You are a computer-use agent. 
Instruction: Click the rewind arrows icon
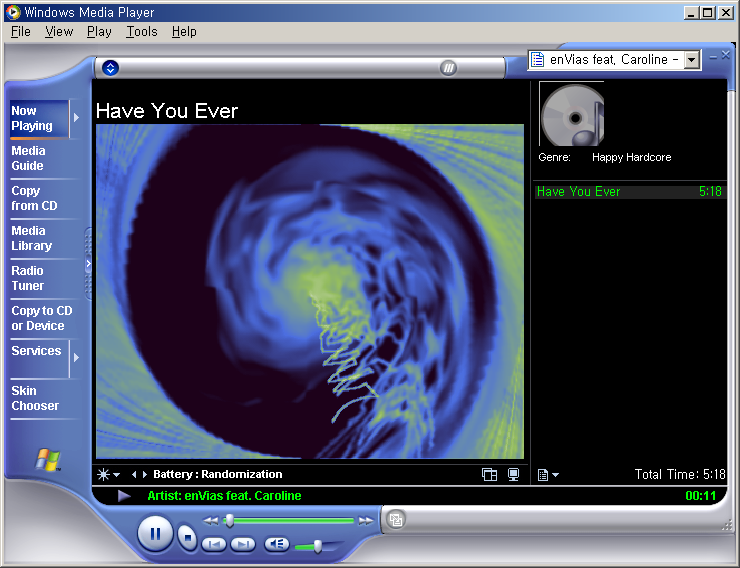pyautogui.click(x=210, y=520)
